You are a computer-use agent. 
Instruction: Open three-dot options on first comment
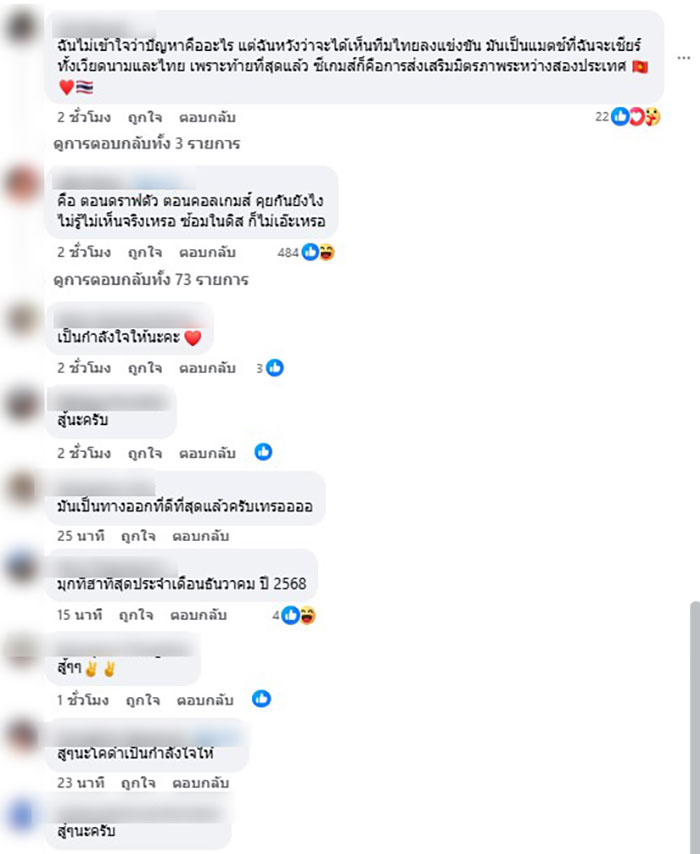point(684,58)
